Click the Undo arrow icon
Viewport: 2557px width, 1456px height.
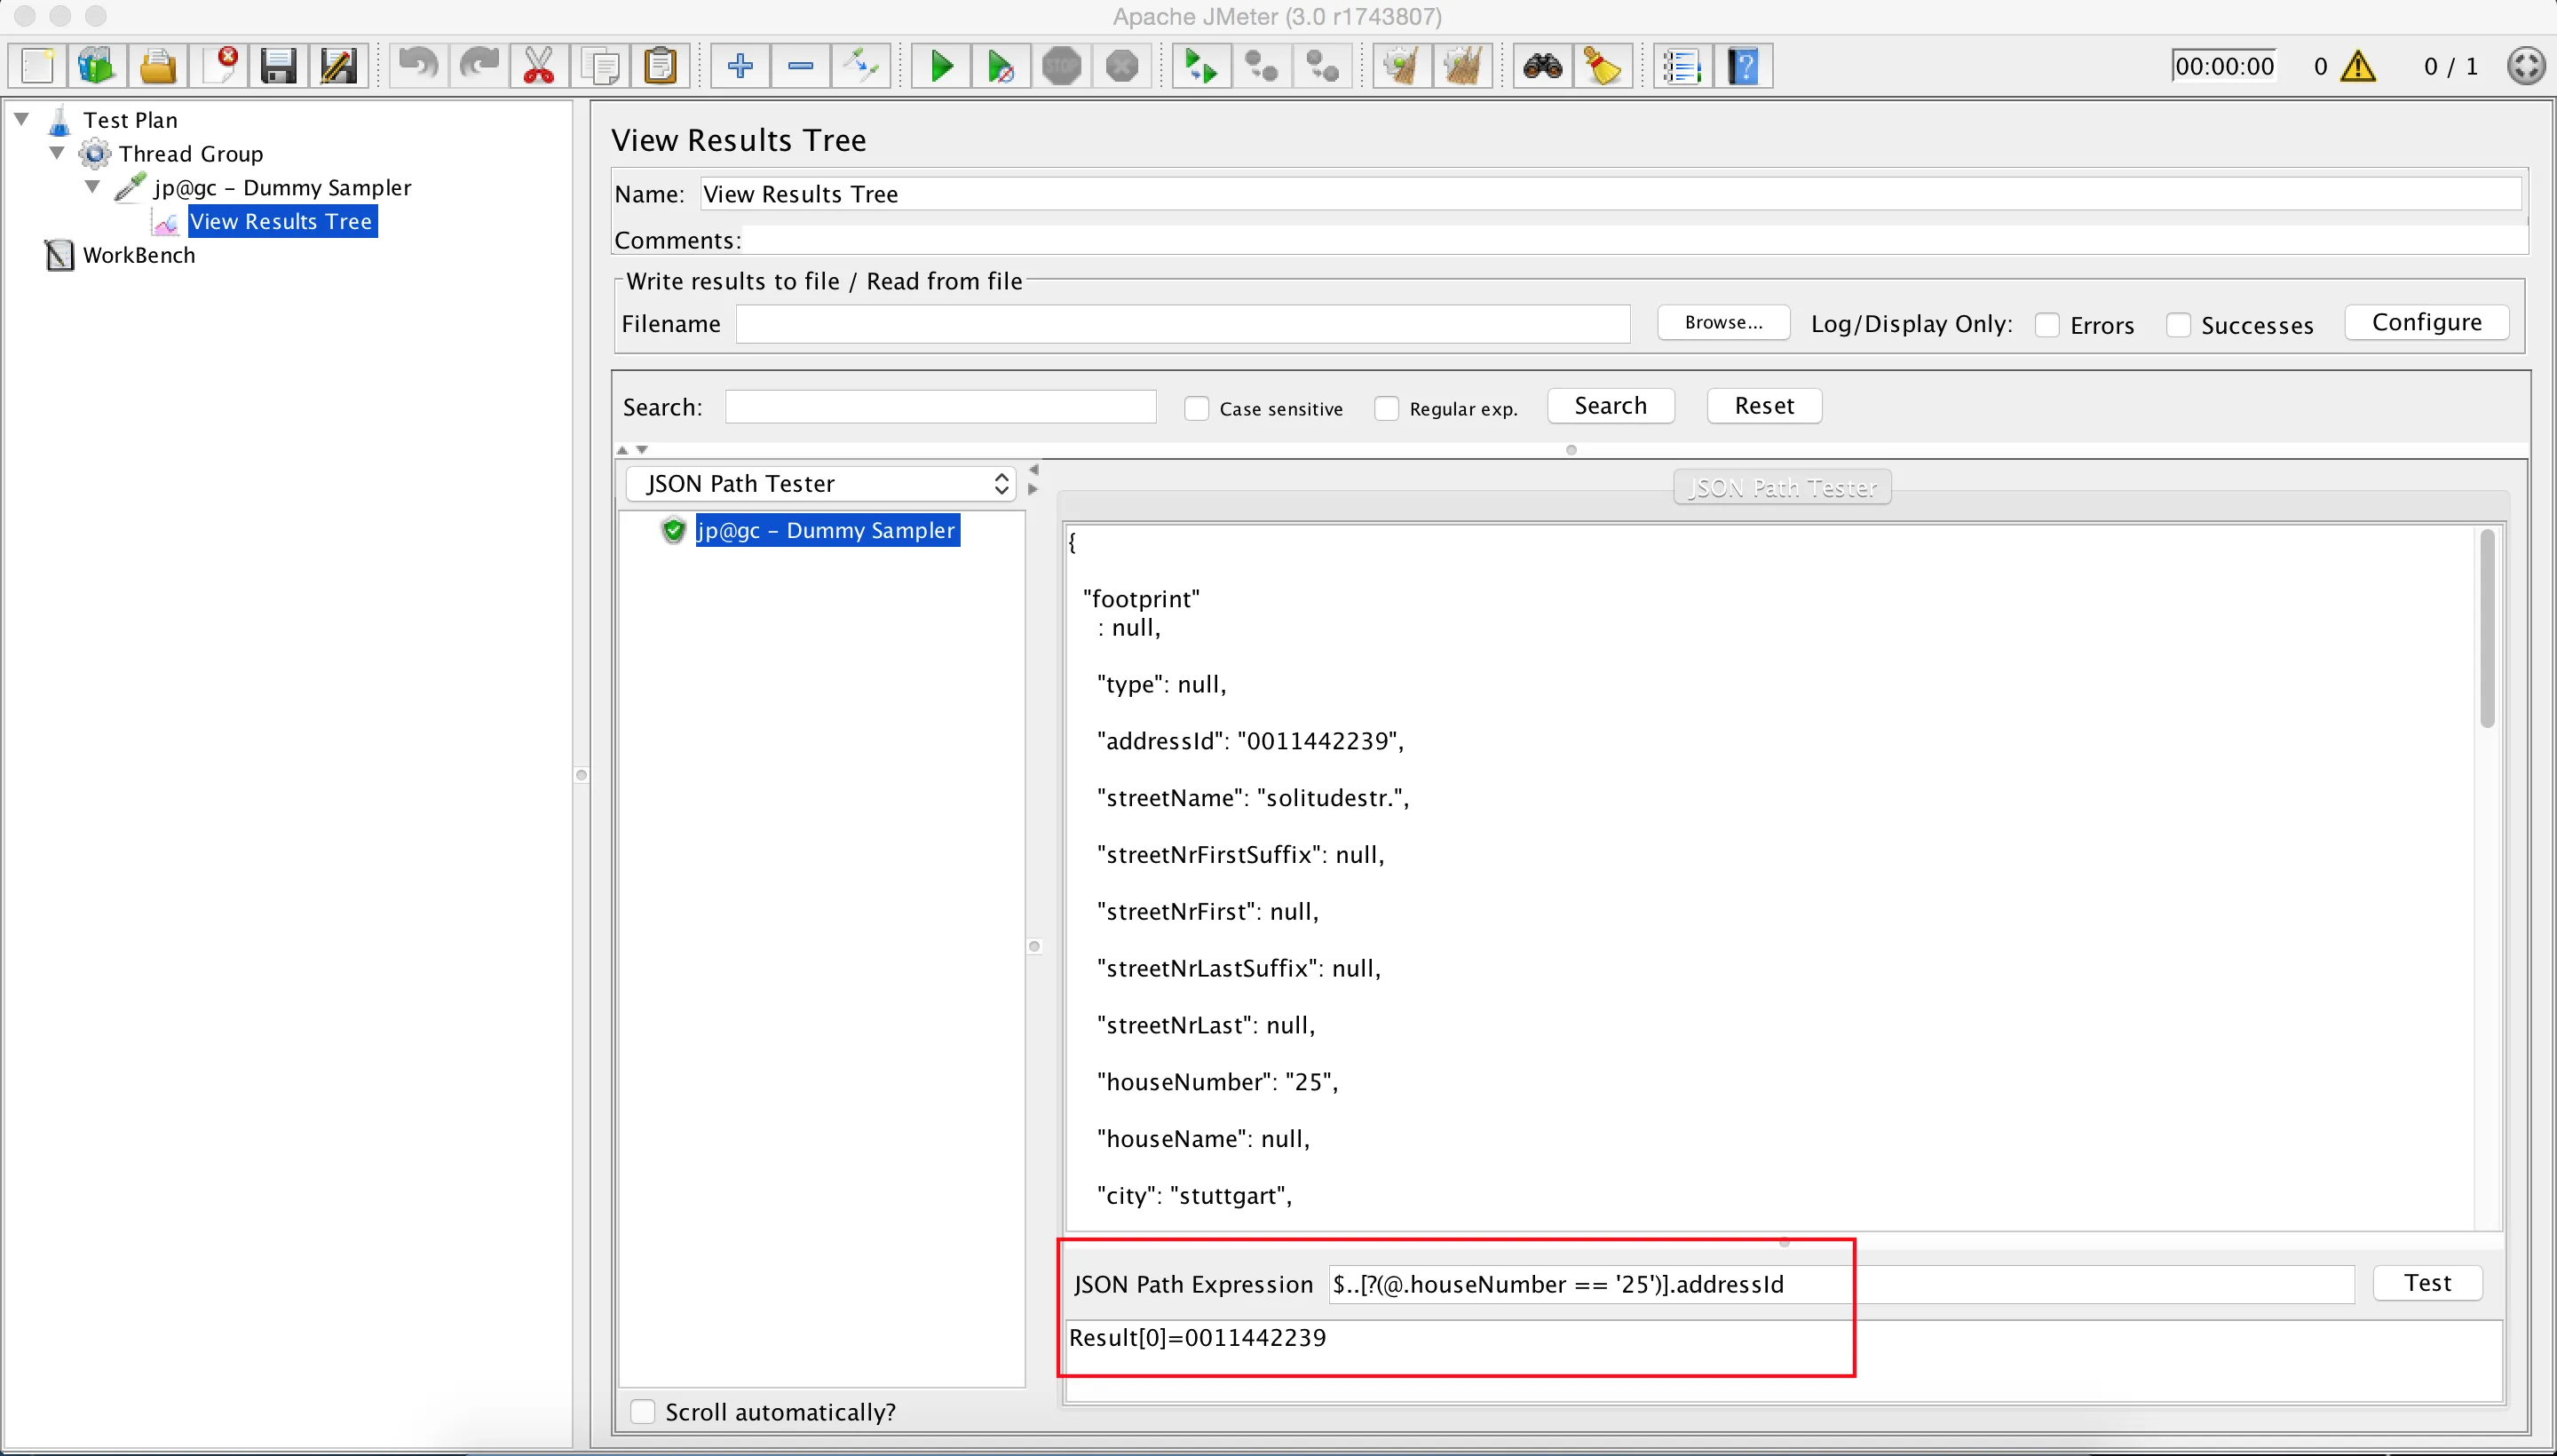(418, 66)
